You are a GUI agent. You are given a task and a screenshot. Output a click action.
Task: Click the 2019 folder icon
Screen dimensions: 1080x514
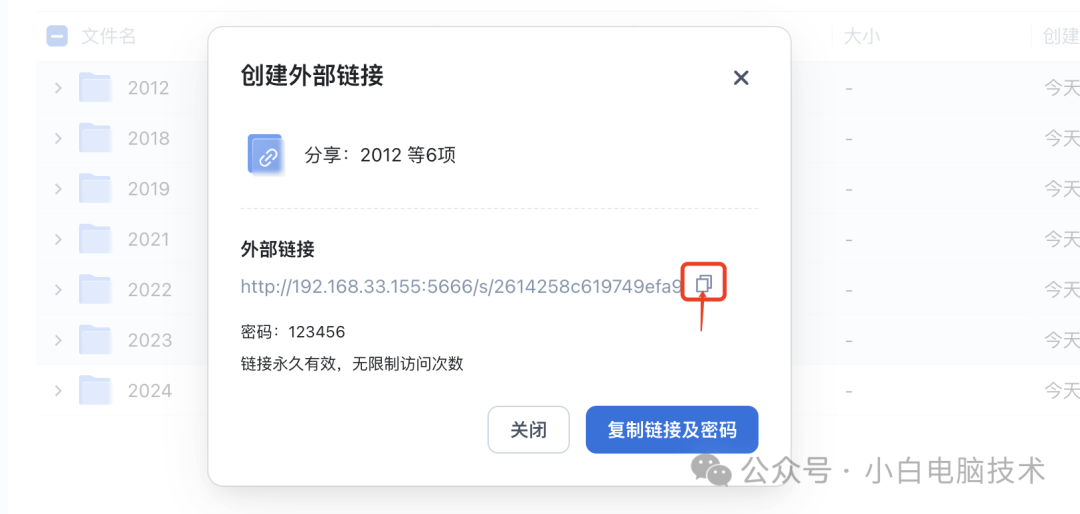[x=95, y=188]
